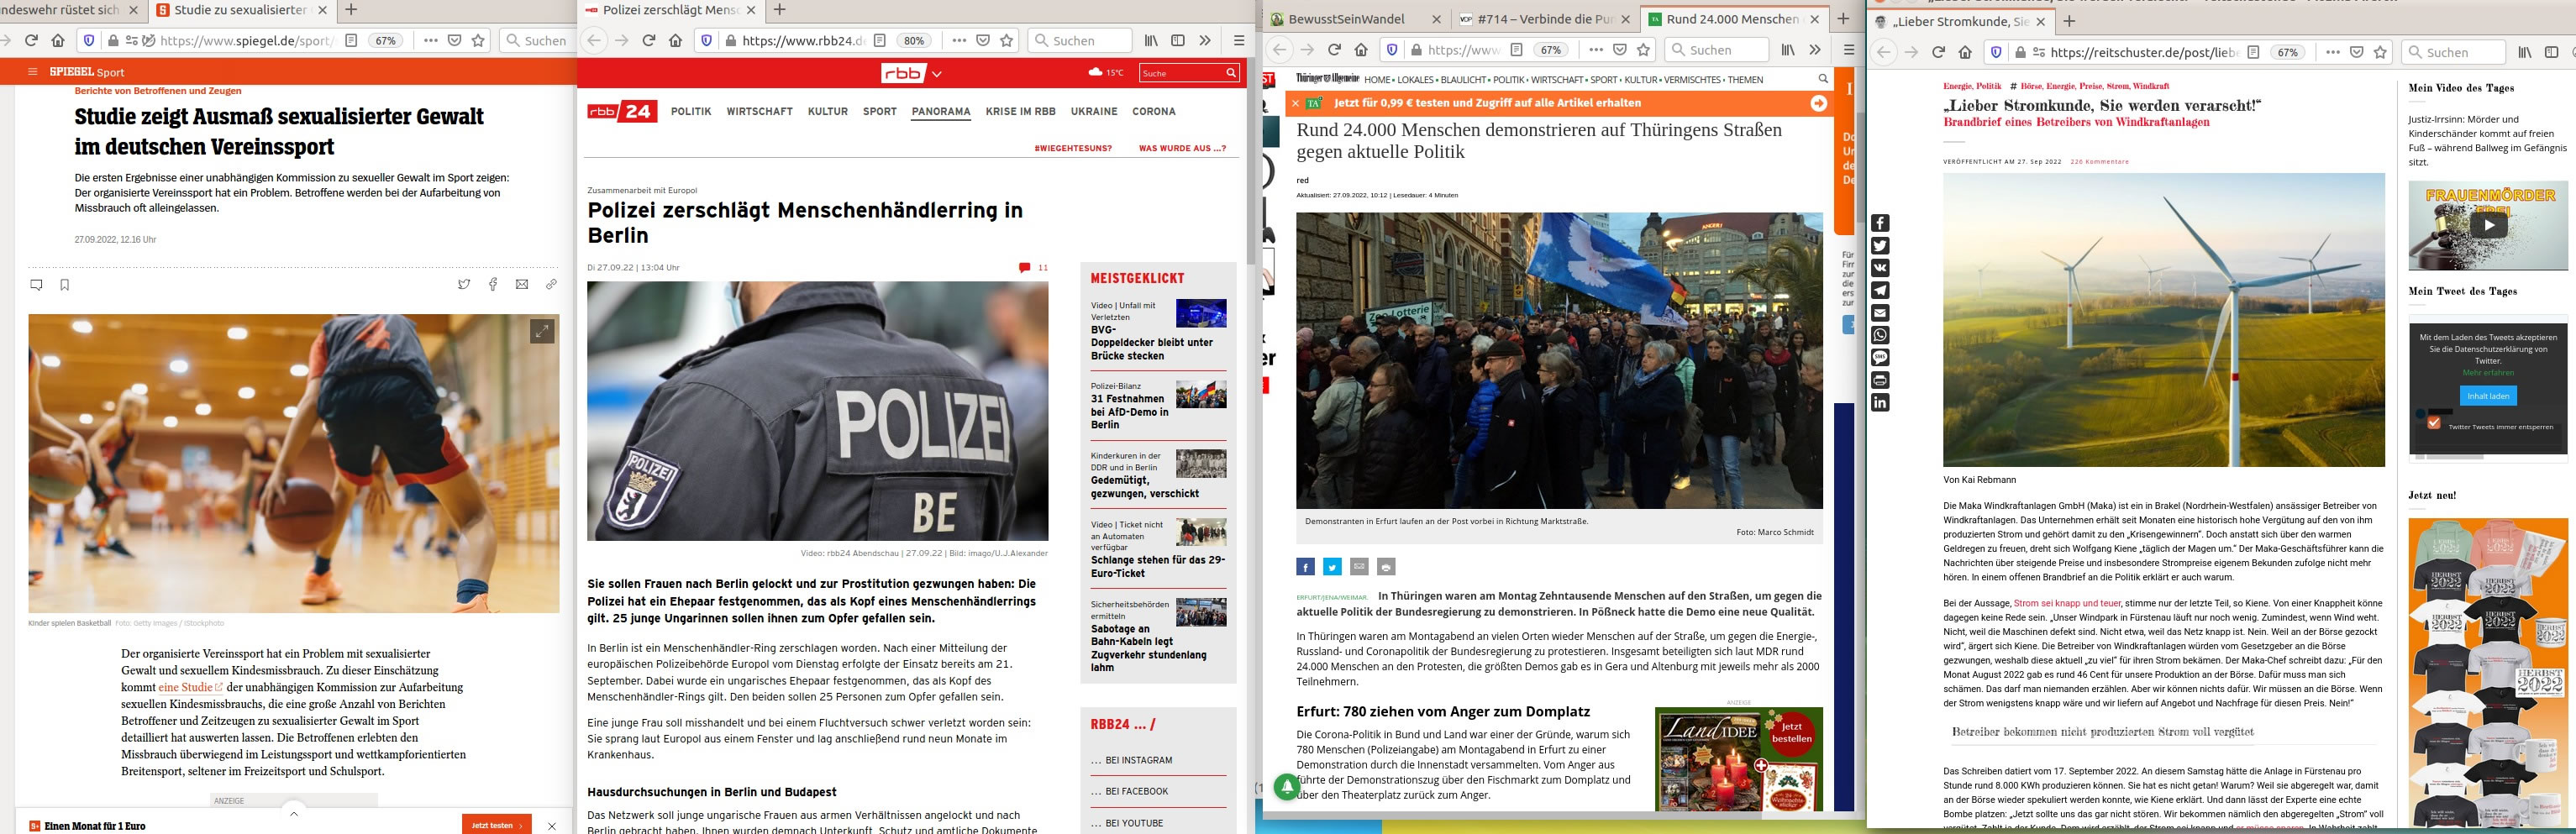Print the Thüringer Allgemeine article
This screenshot has height=834, width=2576.
(x=1385, y=567)
